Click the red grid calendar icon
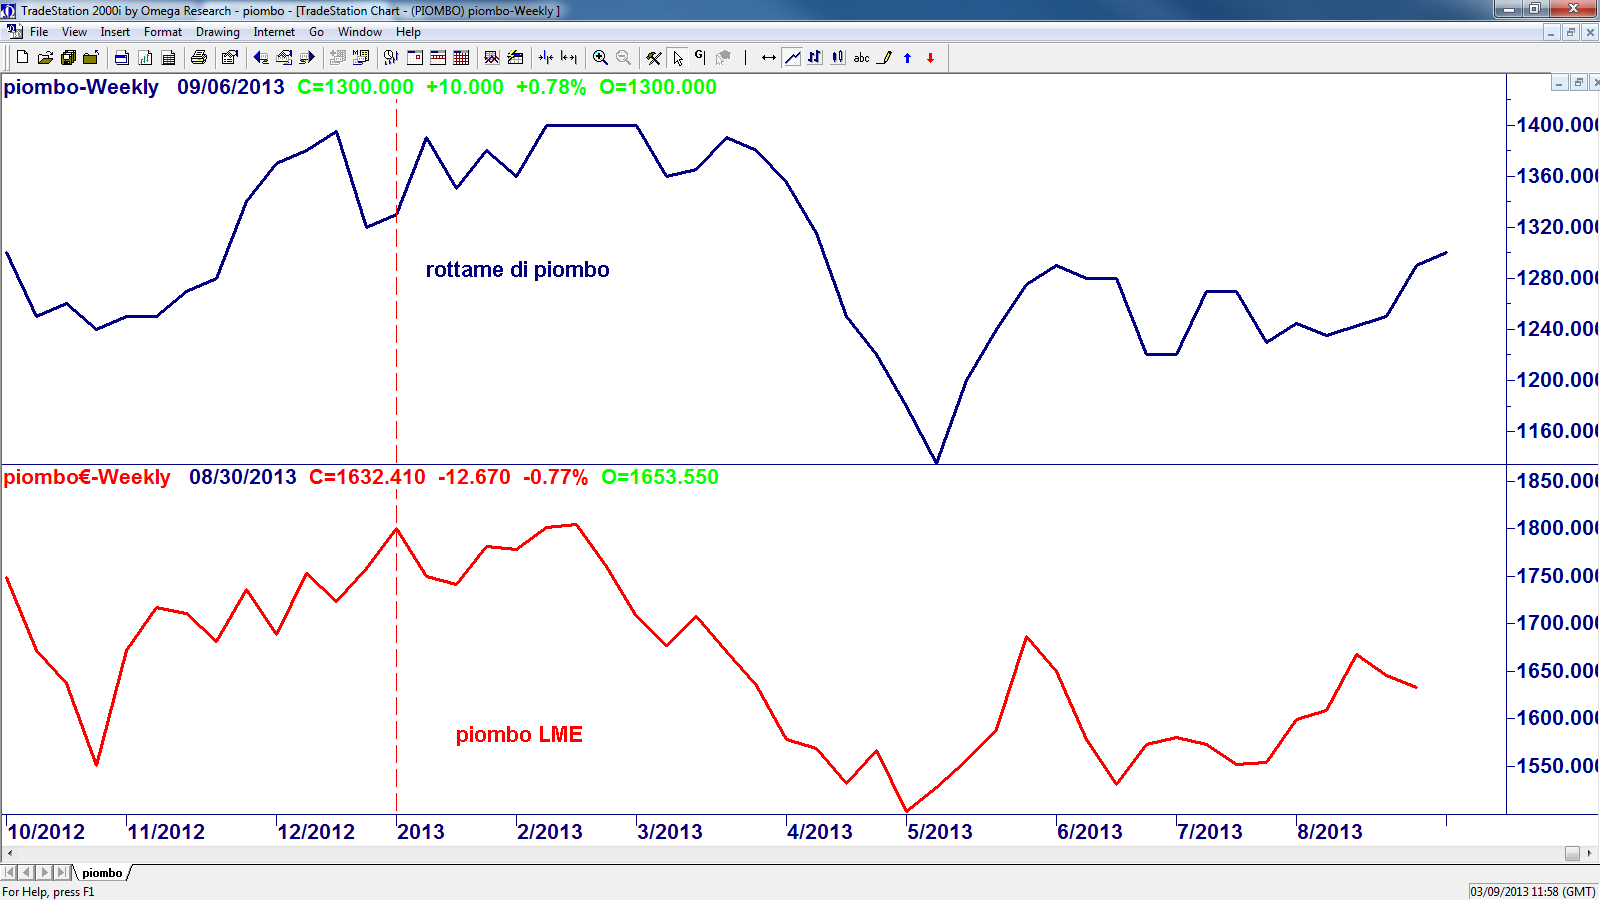Viewport: 1600px width, 900px height. (x=461, y=57)
